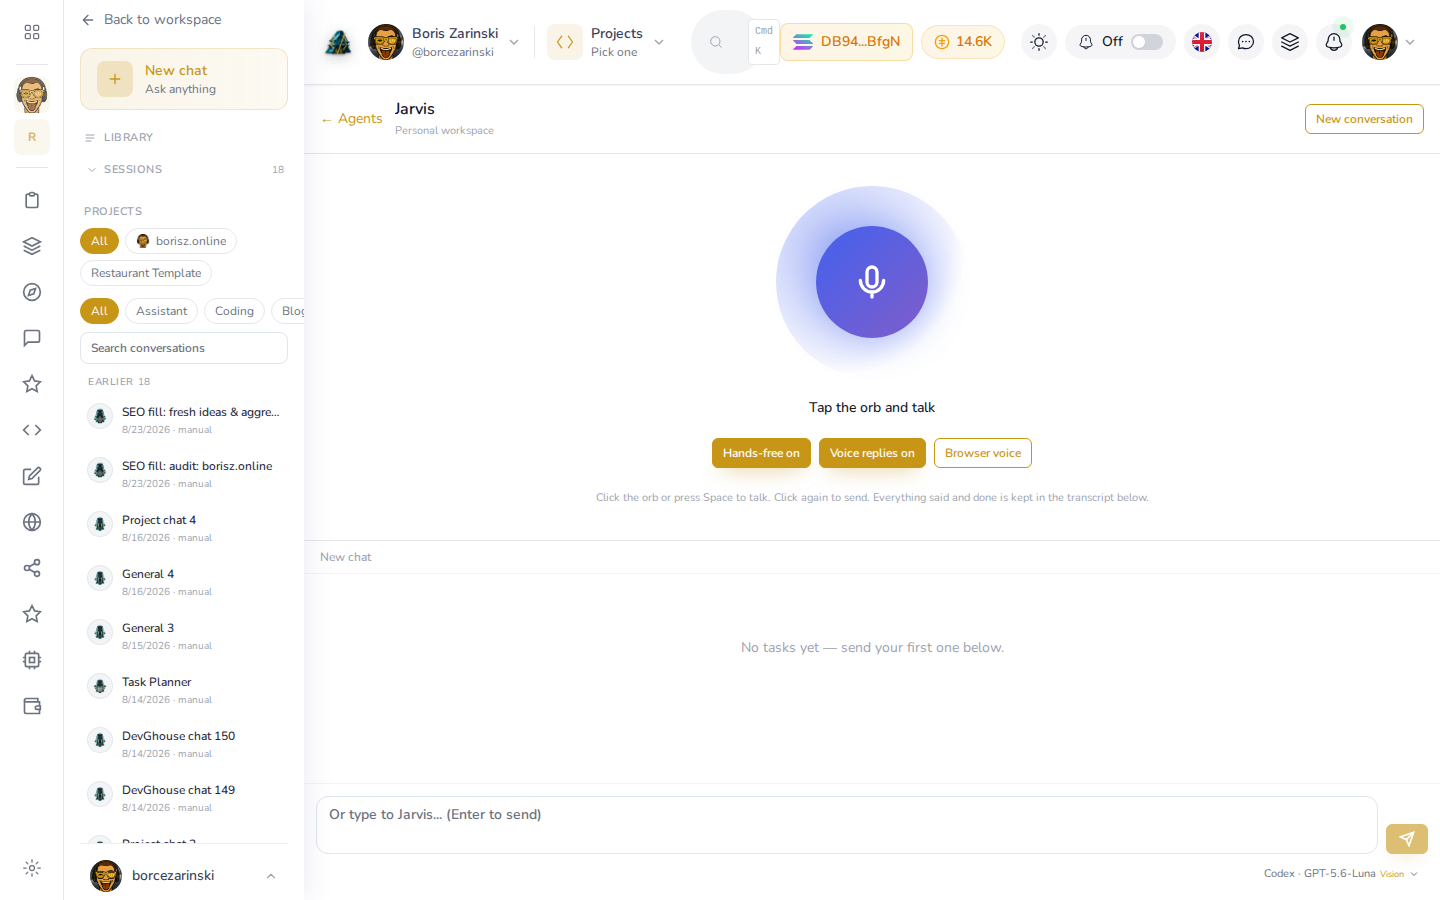This screenshot has height=900, width=1440.
Task: Open wallet DB94...BfgN button
Action: click(x=846, y=42)
